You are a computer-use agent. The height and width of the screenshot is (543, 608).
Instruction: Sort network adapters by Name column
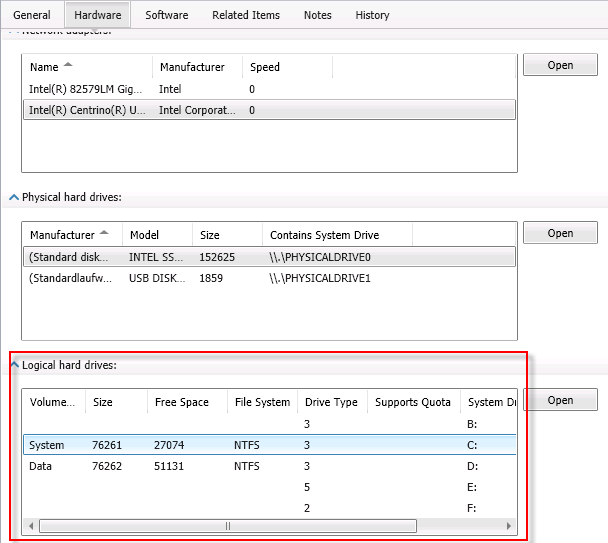[x=45, y=67]
